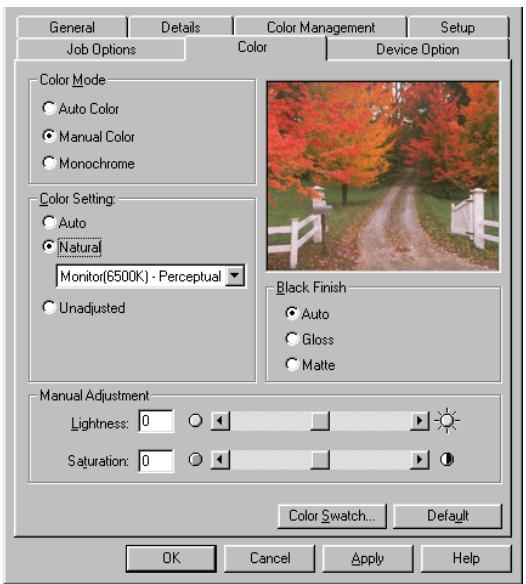Click the Color Swatch... button
526x584 pixels.
332,516
